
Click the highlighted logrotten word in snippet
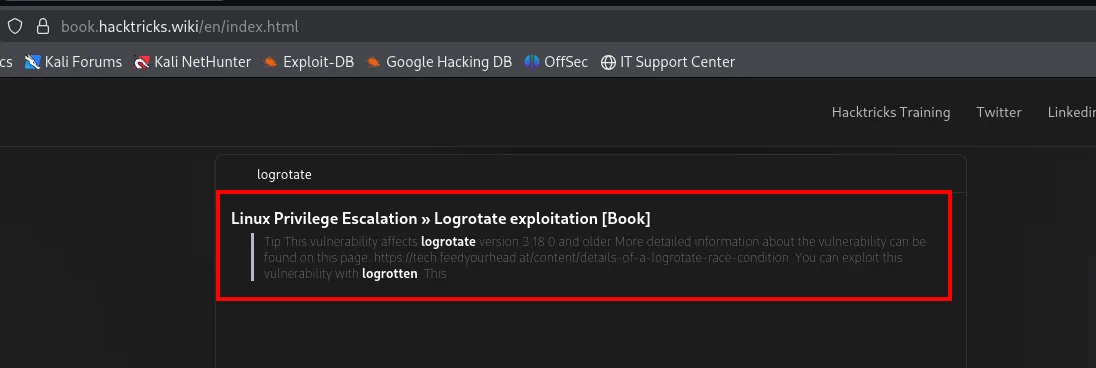point(389,274)
